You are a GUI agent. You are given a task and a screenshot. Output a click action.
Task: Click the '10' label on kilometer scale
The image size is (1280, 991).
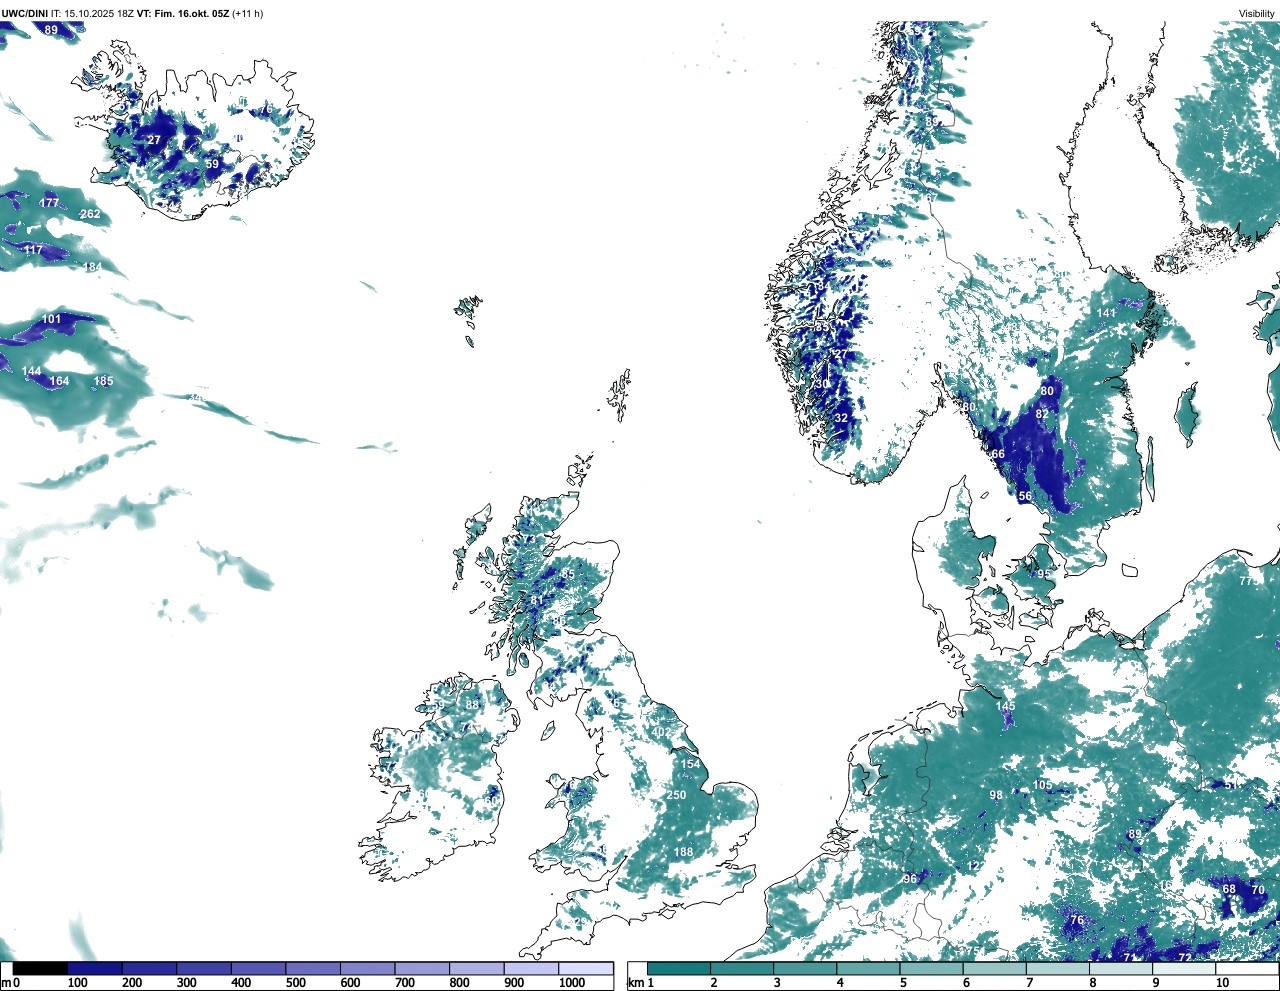[1222, 983]
